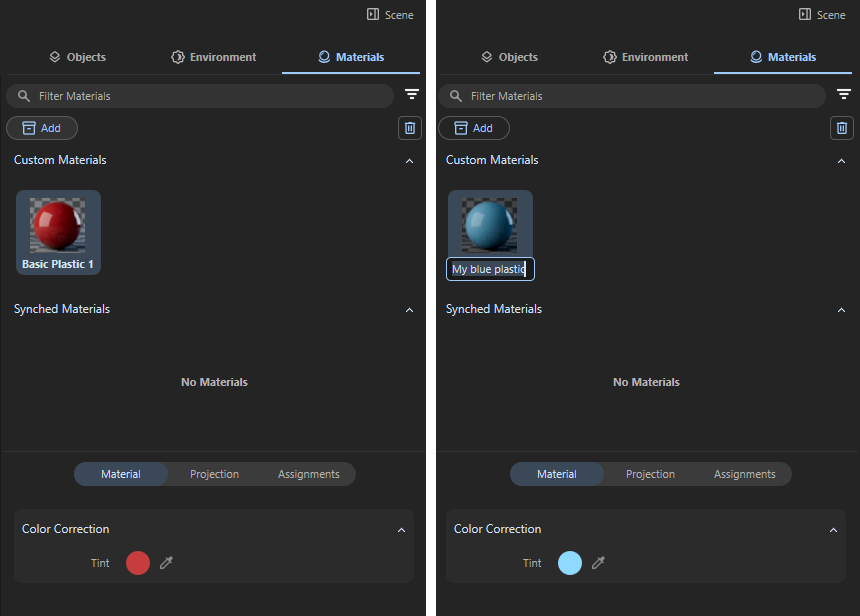Image resolution: width=860 pixels, height=616 pixels.
Task: Open the Assignments section
Action: [308, 474]
